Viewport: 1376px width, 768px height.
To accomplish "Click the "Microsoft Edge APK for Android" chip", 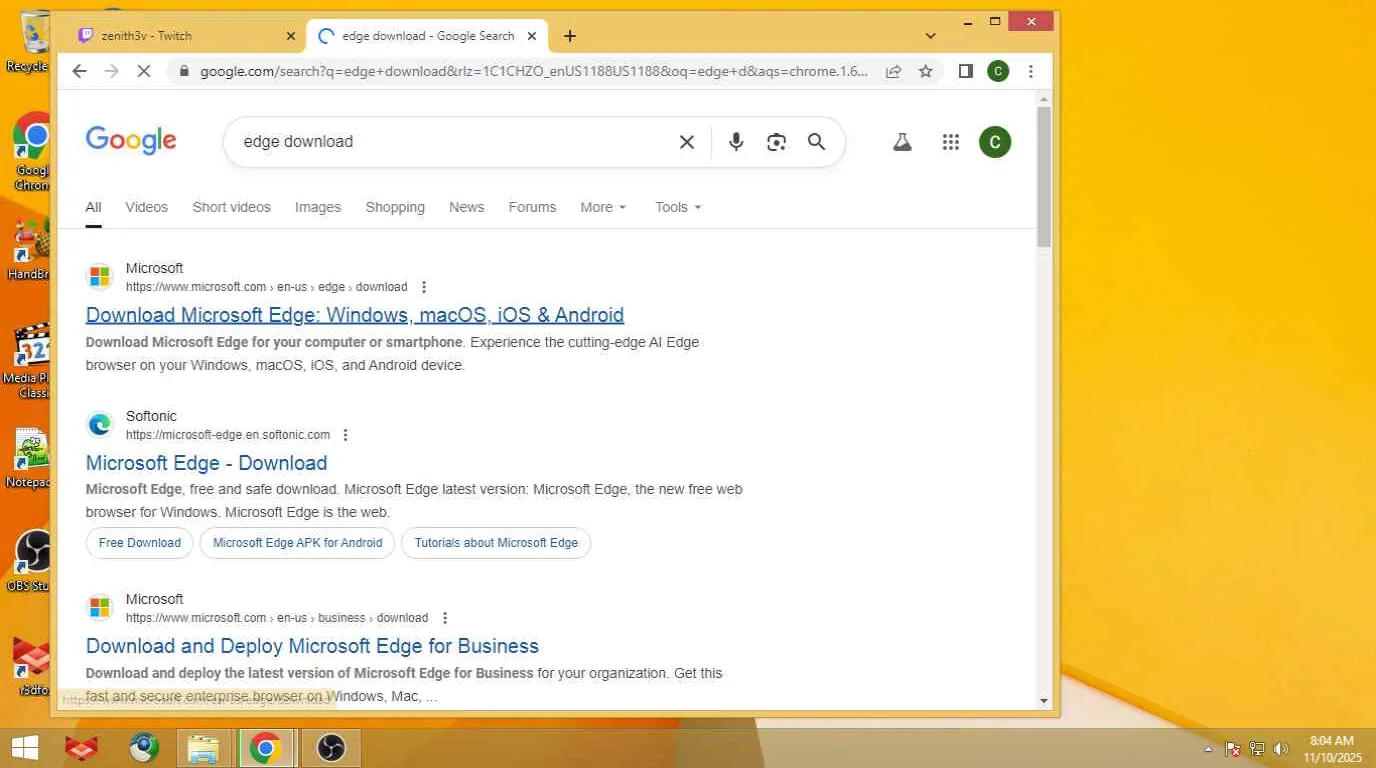I will tap(297, 543).
